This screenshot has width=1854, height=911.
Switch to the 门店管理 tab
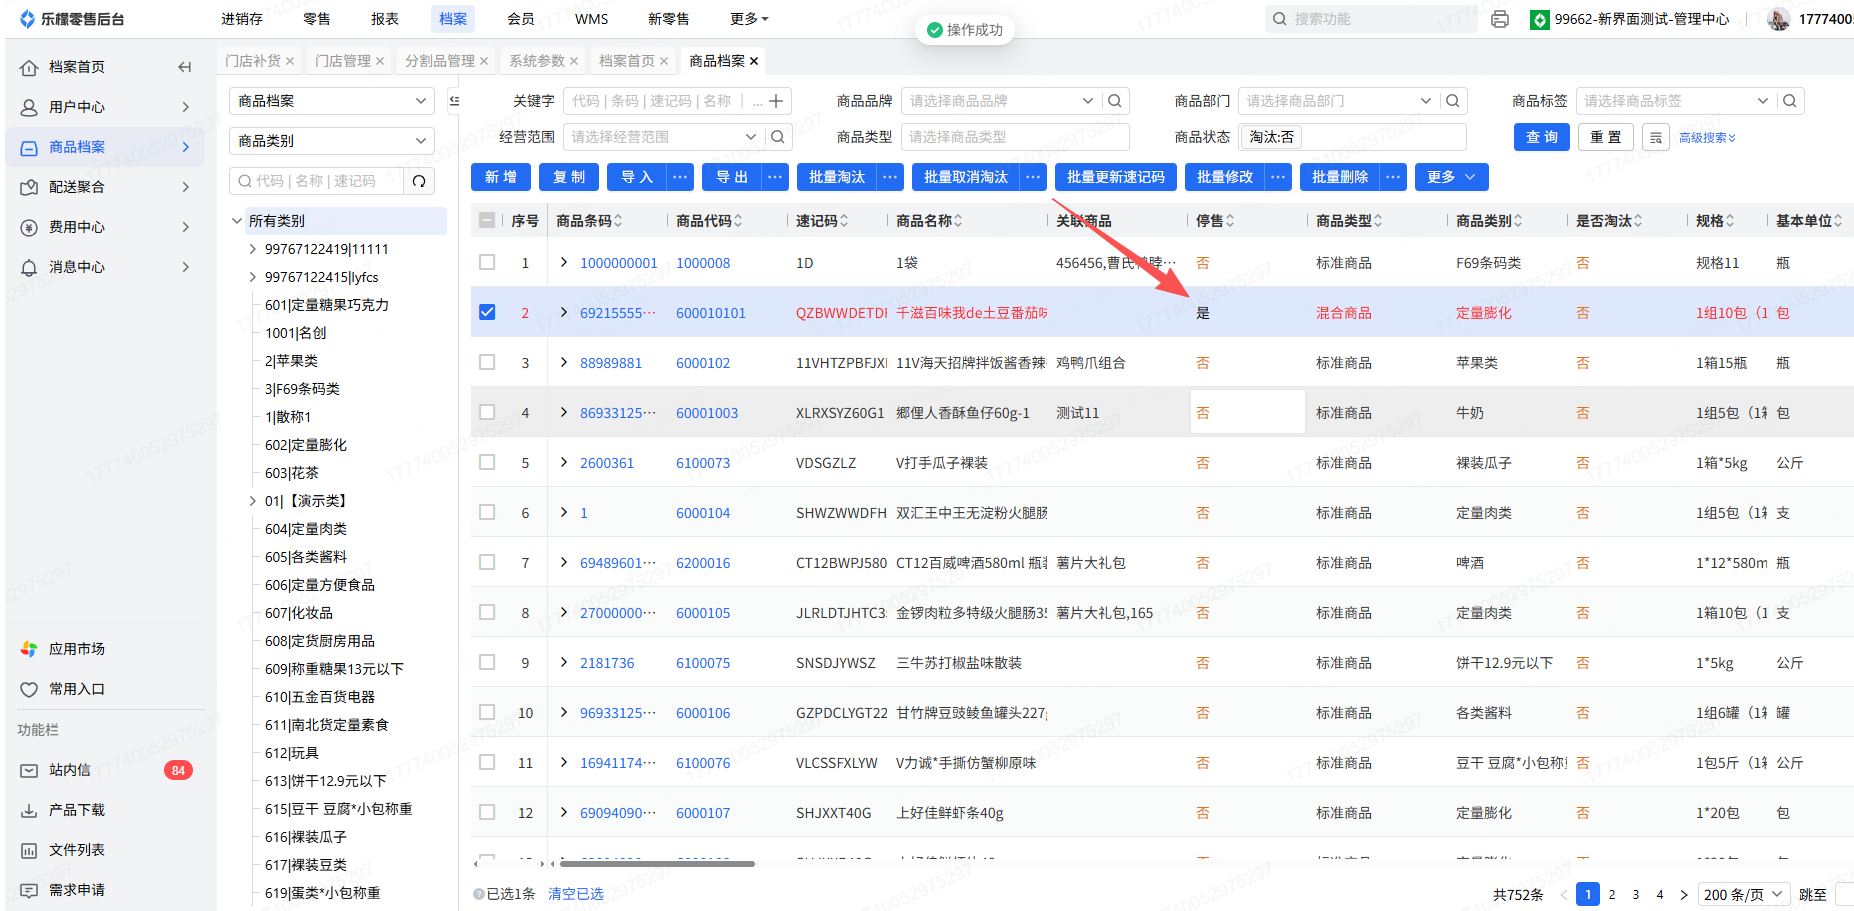(342, 61)
